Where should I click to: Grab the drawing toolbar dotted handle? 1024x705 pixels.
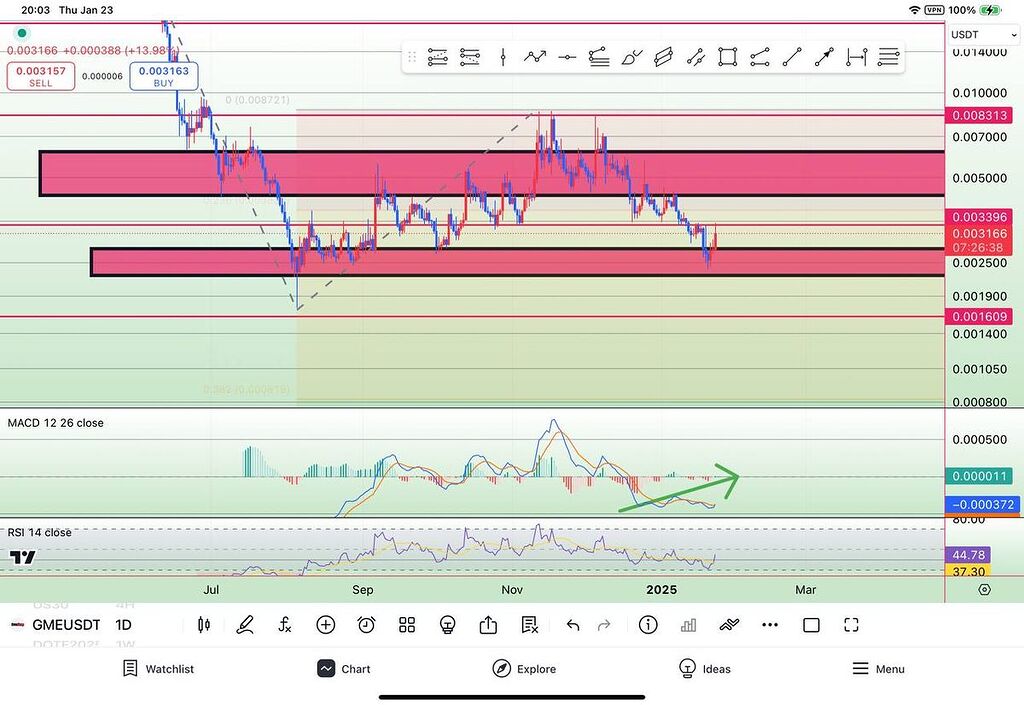(412, 57)
